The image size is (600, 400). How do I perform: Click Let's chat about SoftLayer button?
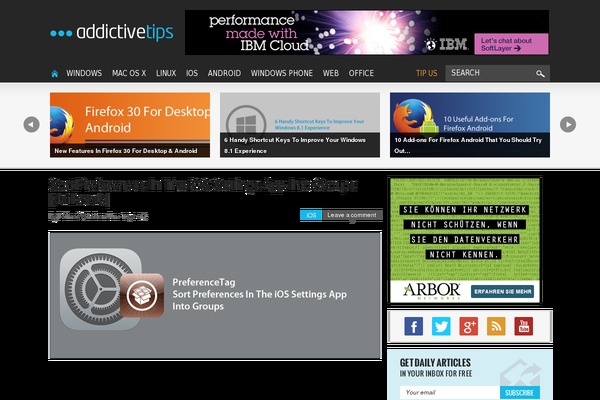511,44
